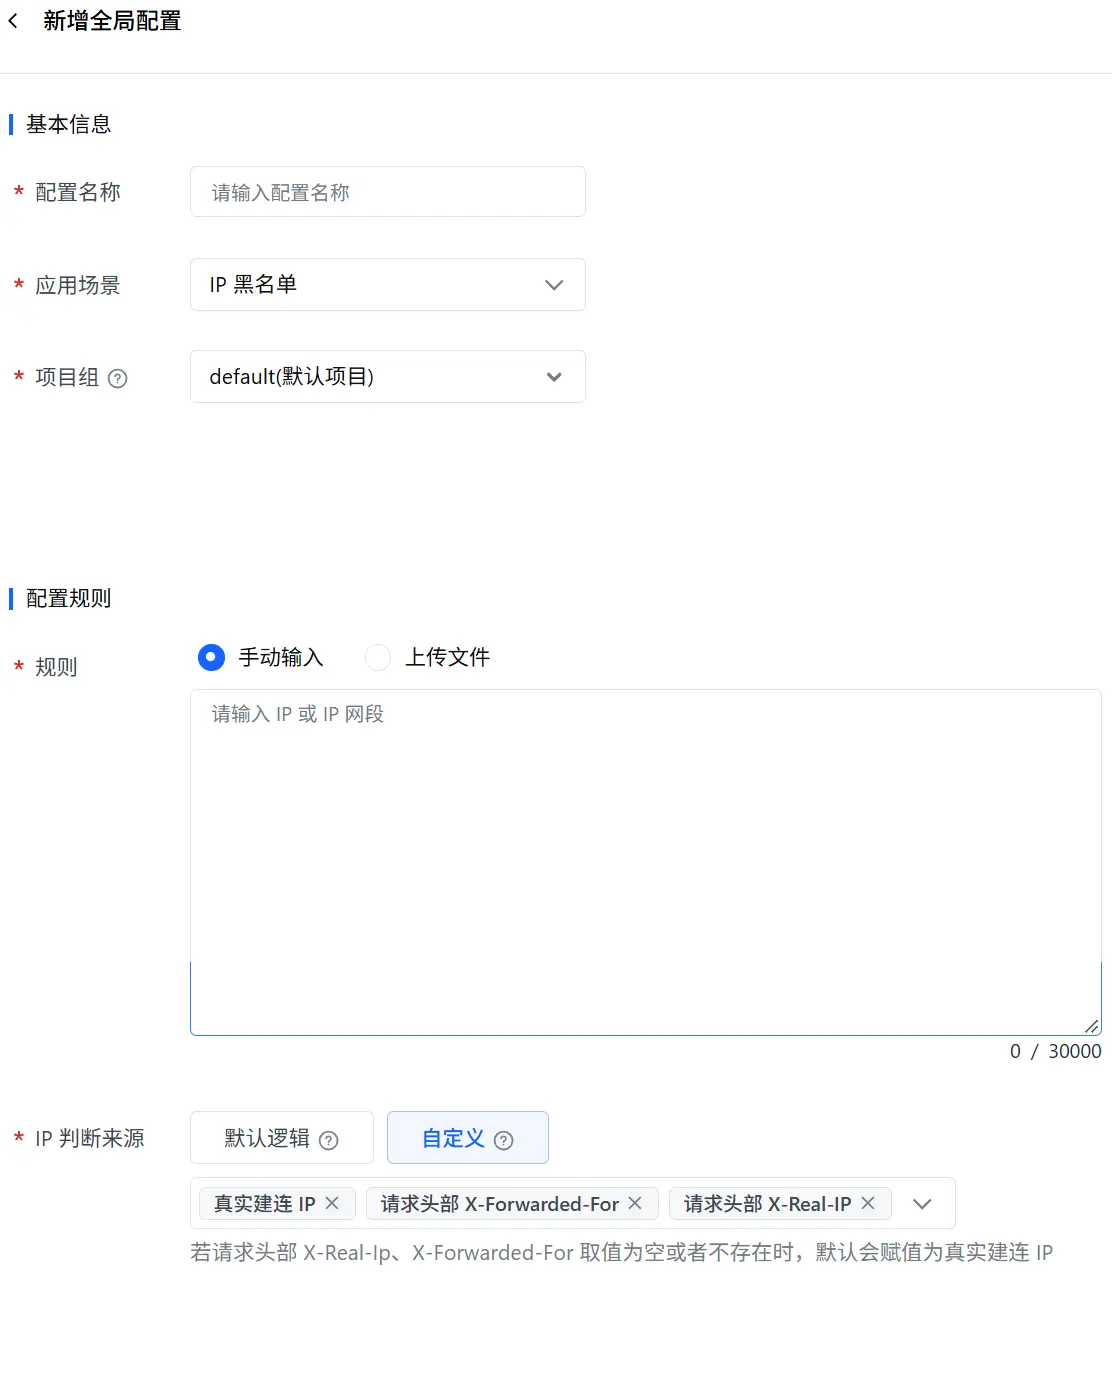Viewport: 1112px width, 1395px height.
Task: Open the help icon beside 项目组
Action: (x=118, y=378)
